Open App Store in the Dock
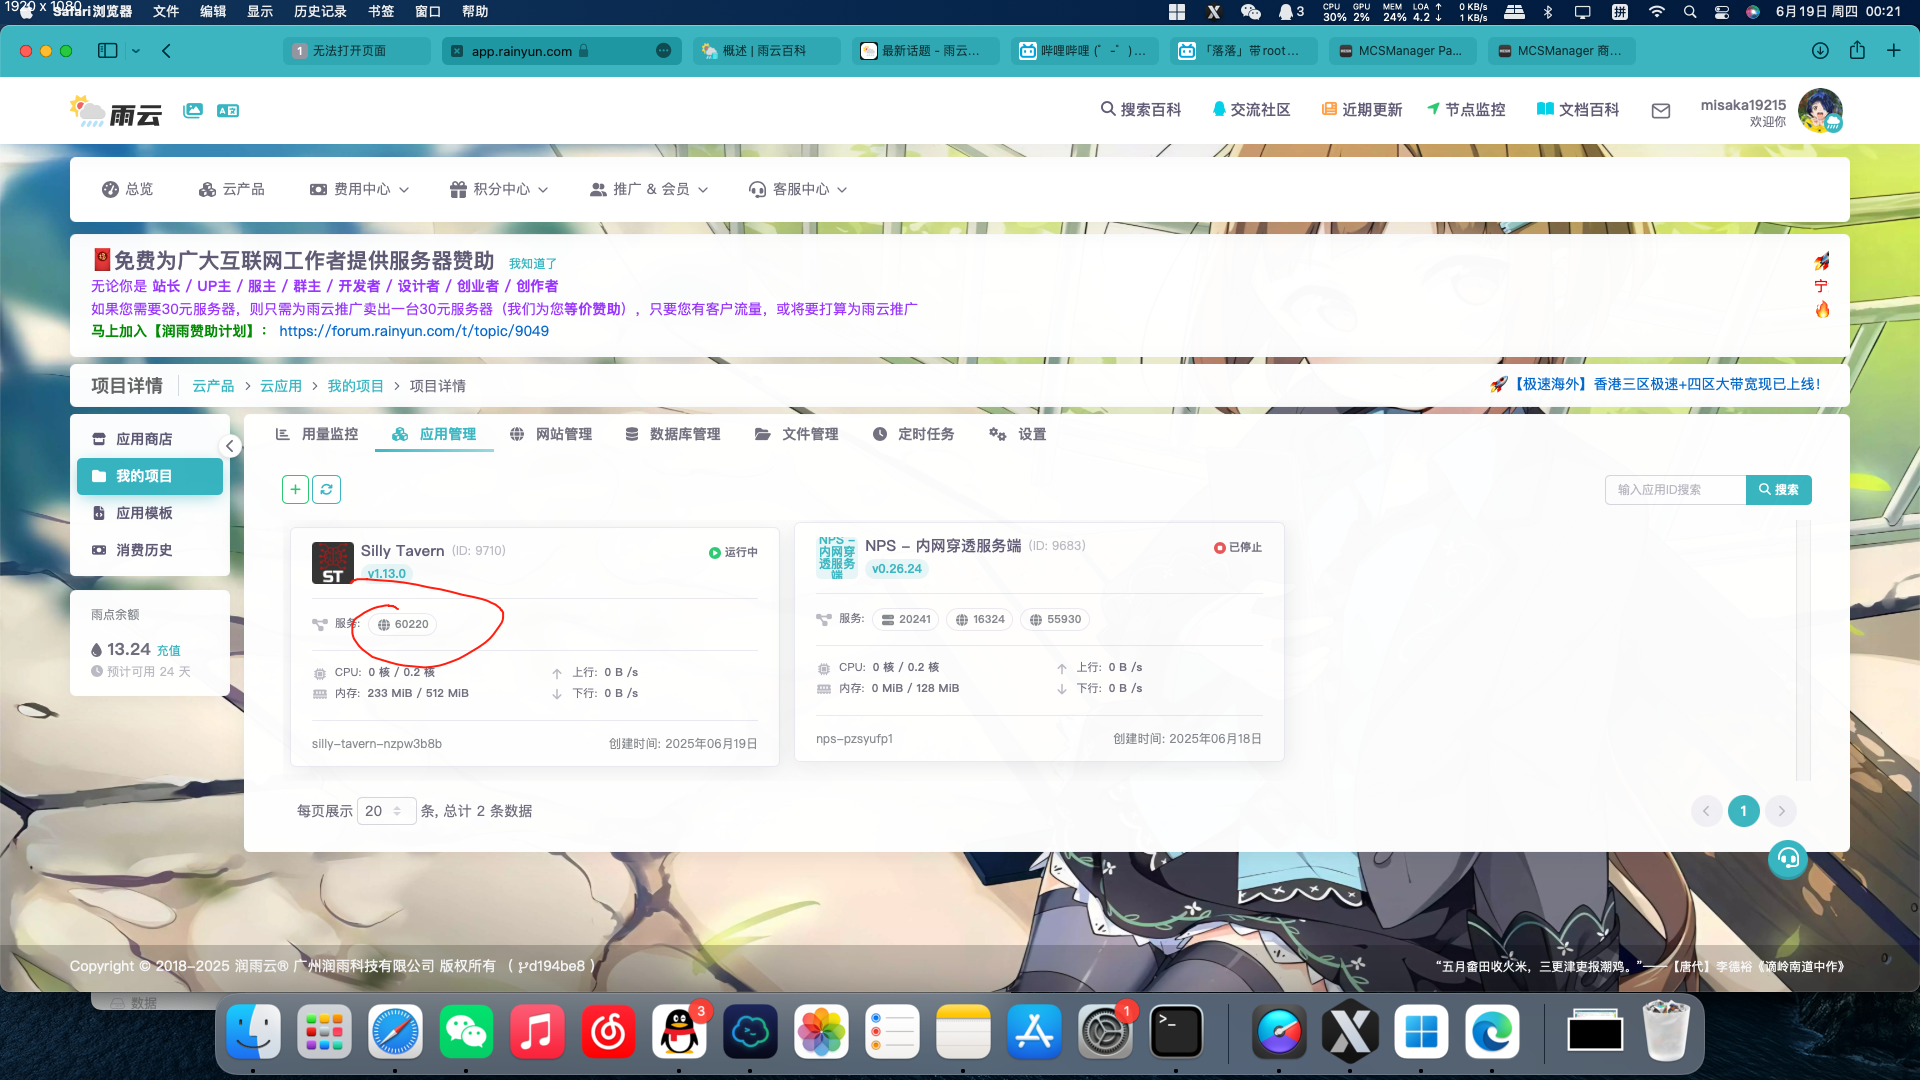 (x=1034, y=1032)
